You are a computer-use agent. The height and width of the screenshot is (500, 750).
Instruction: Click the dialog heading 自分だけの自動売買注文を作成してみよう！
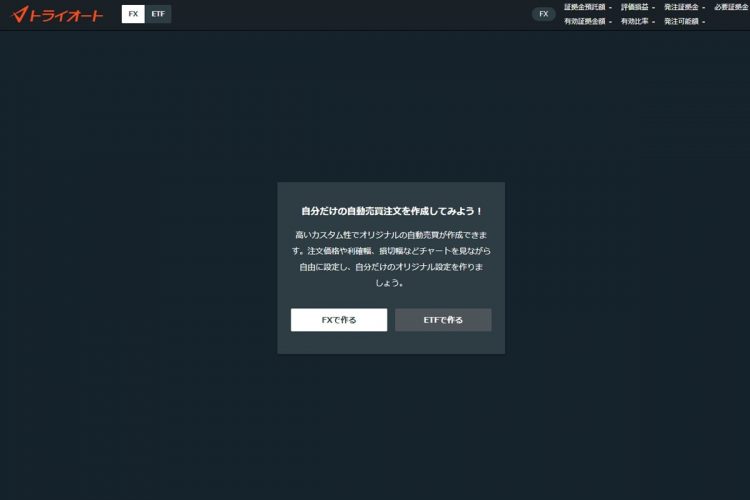tap(391, 211)
